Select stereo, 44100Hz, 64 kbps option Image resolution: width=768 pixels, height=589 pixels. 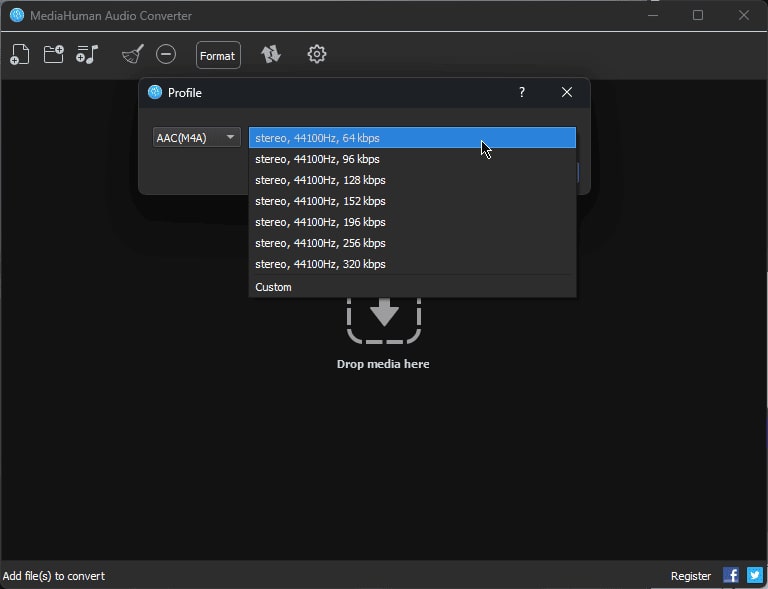412,138
